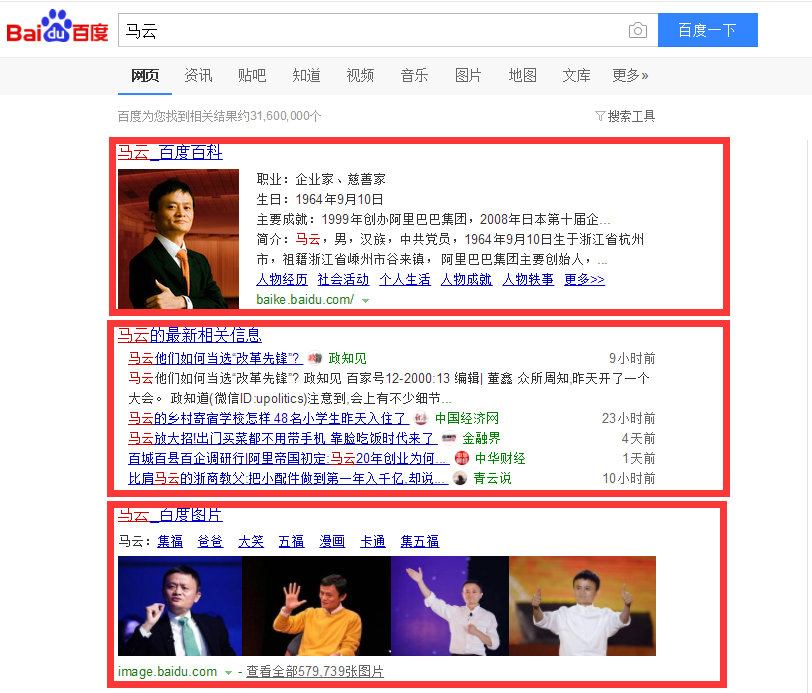Open the 大笑 image tag

[251, 542]
